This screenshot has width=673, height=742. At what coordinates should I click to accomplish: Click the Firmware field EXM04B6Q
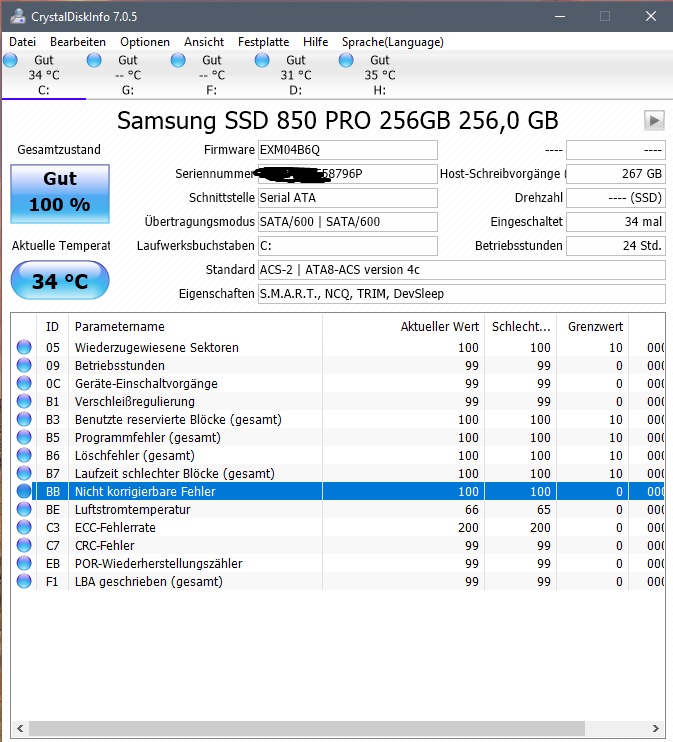click(347, 150)
